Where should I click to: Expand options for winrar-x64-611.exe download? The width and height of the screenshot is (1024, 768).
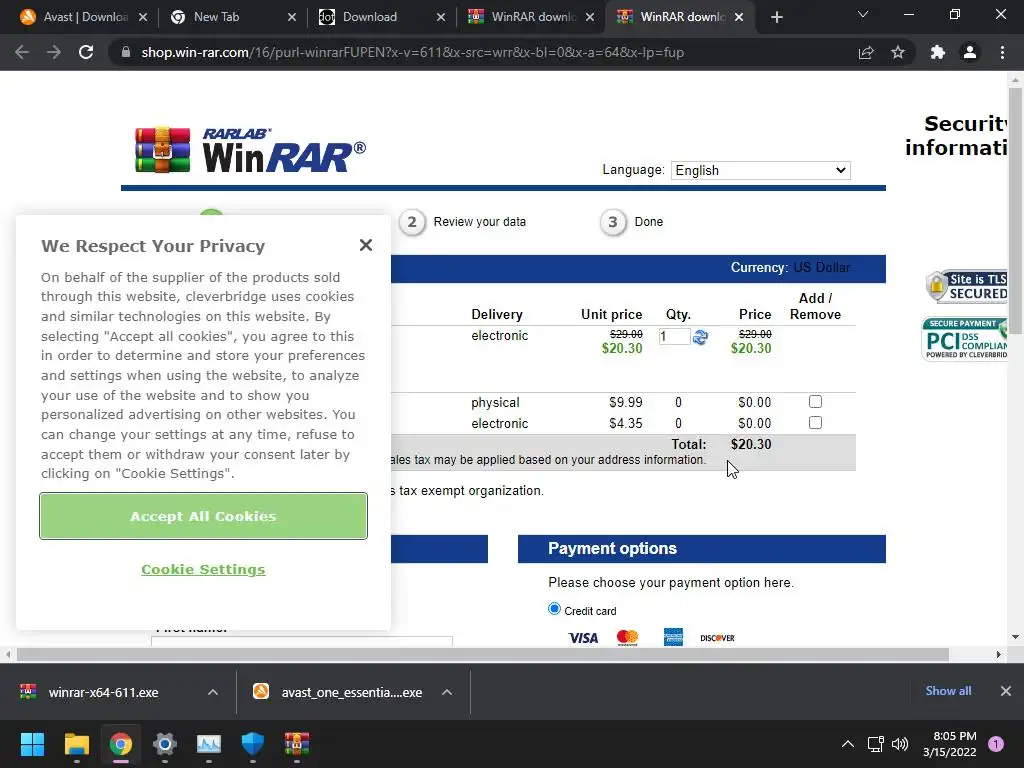click(213, 692)
